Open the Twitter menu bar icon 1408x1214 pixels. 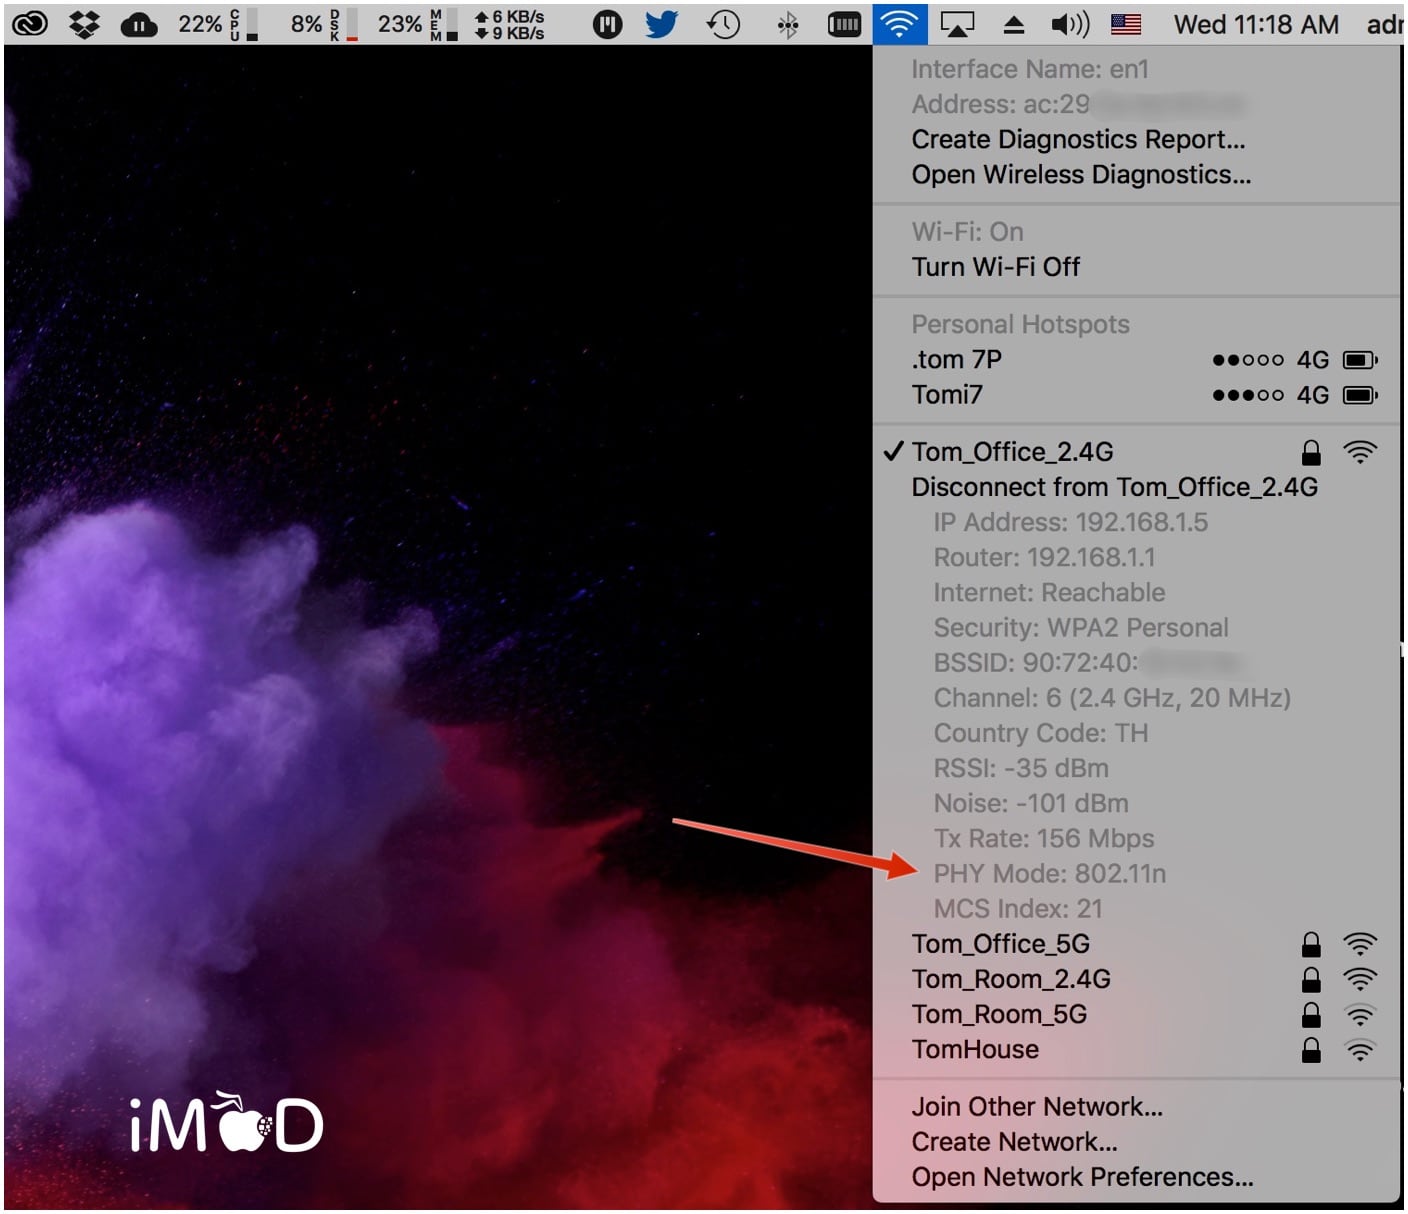[x=662, y=23]
